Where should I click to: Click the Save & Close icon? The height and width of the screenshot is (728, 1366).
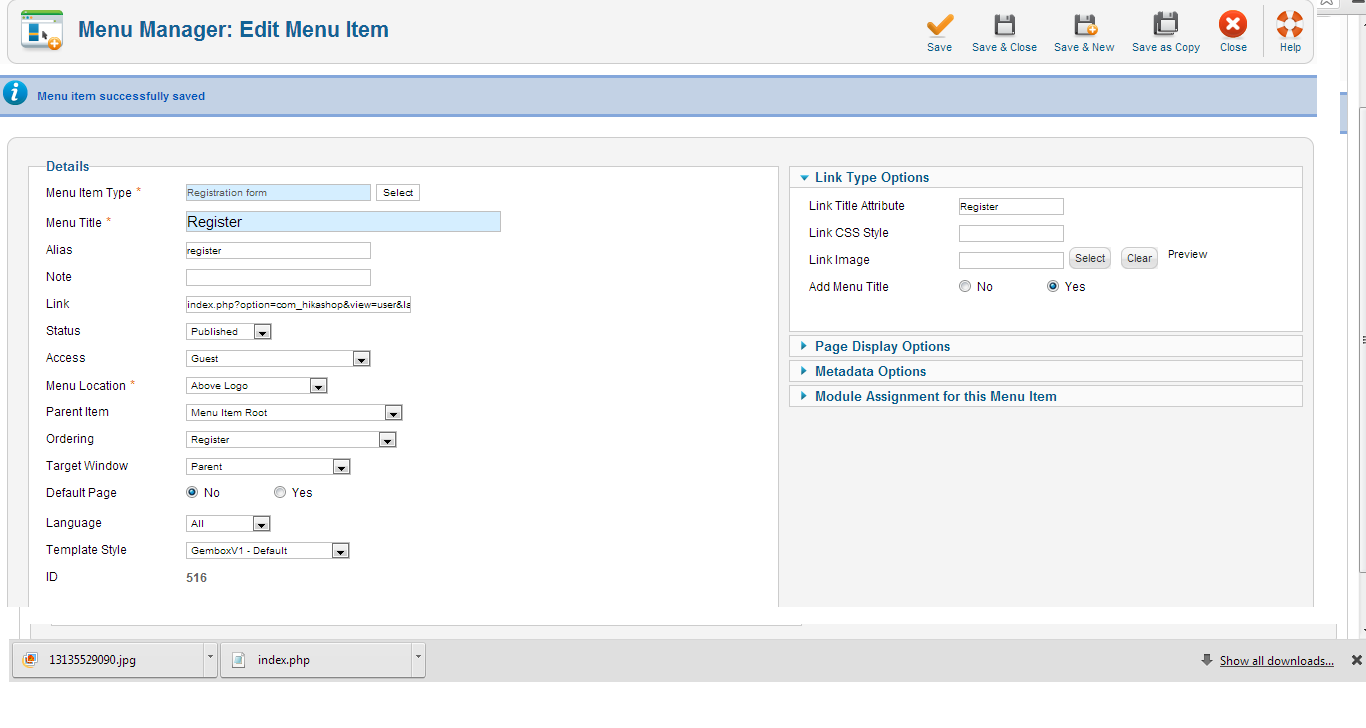coord(1004,25)
